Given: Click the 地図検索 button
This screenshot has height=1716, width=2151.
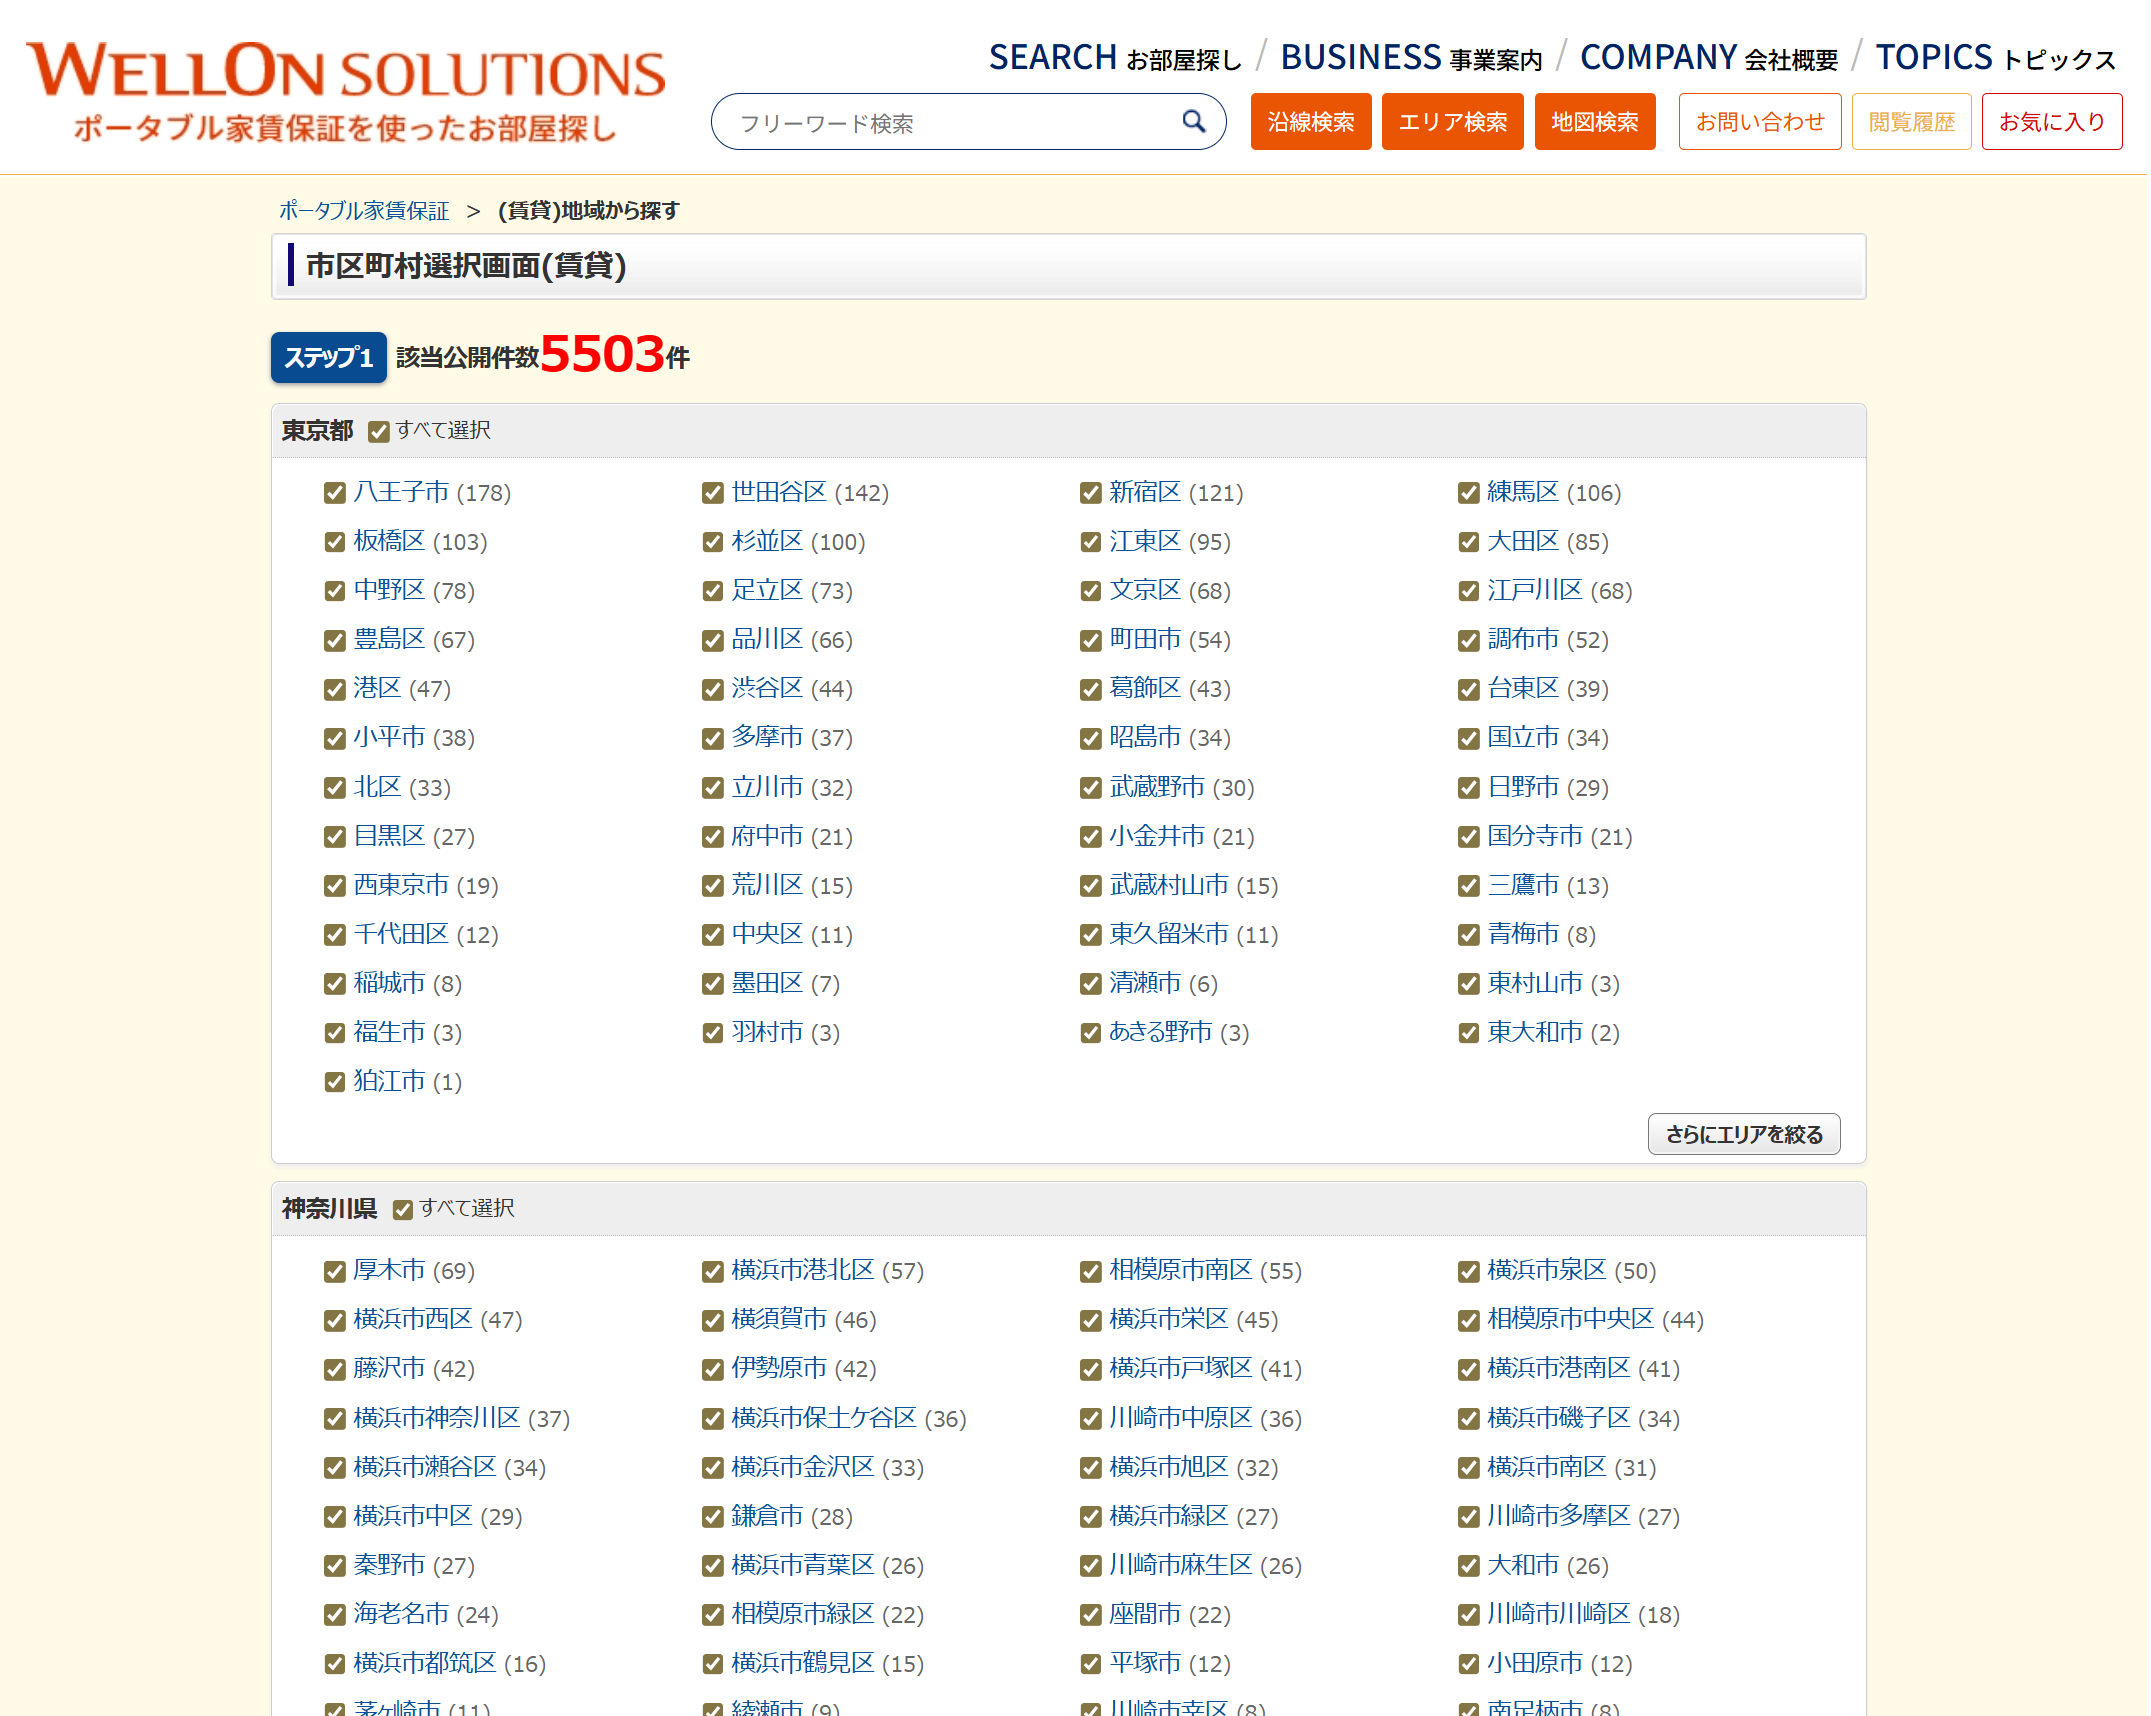Looking at the screenshot, I should pos(1594,122).
